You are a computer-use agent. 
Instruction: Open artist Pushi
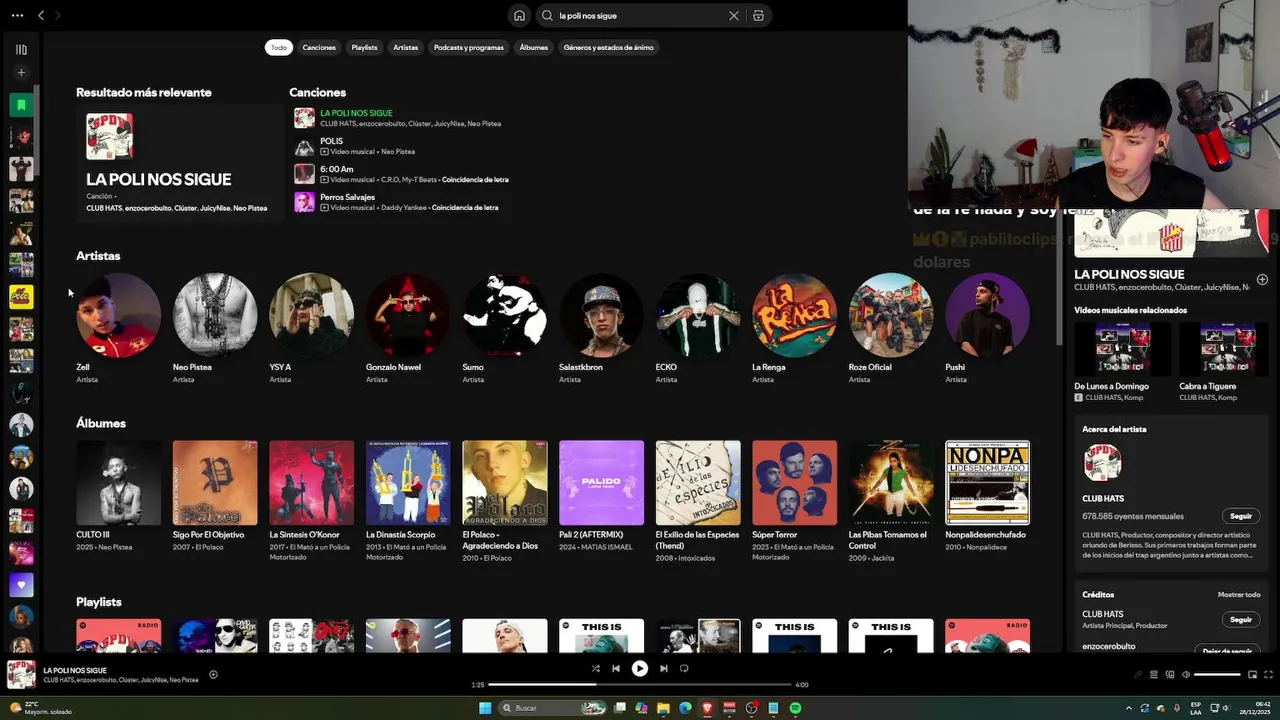pos(988,315)
